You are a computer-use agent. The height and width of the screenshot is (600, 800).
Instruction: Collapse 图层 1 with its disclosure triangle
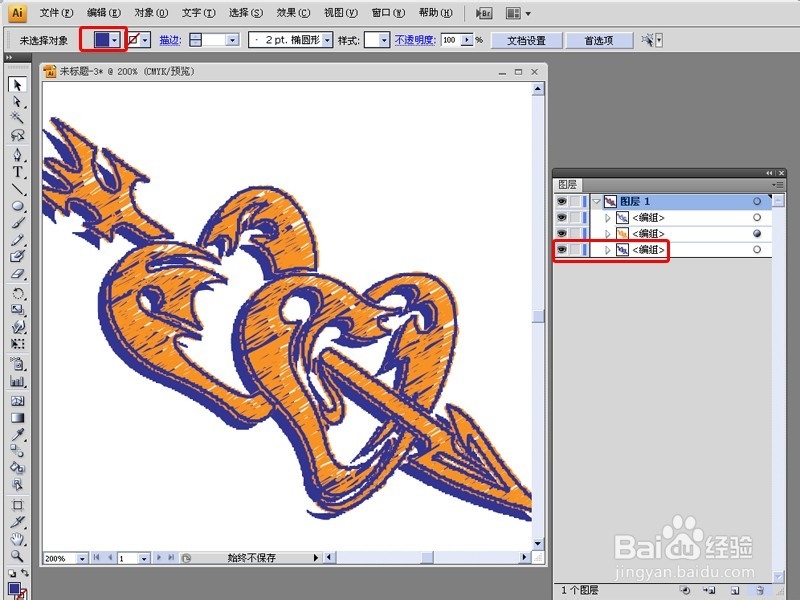click(x=596, y=202)
